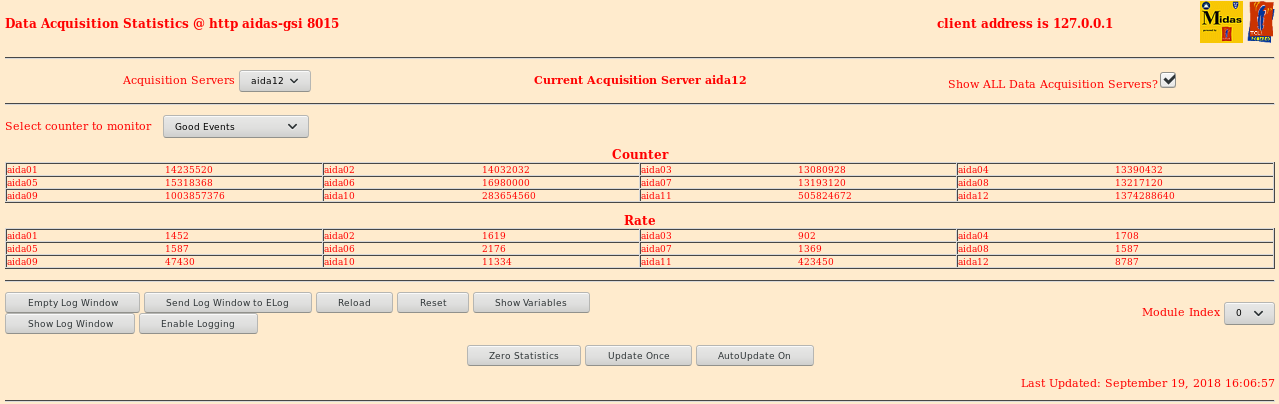This screenshot has width=1279, height=404.
Task: Click Show Log Window button
Action: (x=70, y=323)
